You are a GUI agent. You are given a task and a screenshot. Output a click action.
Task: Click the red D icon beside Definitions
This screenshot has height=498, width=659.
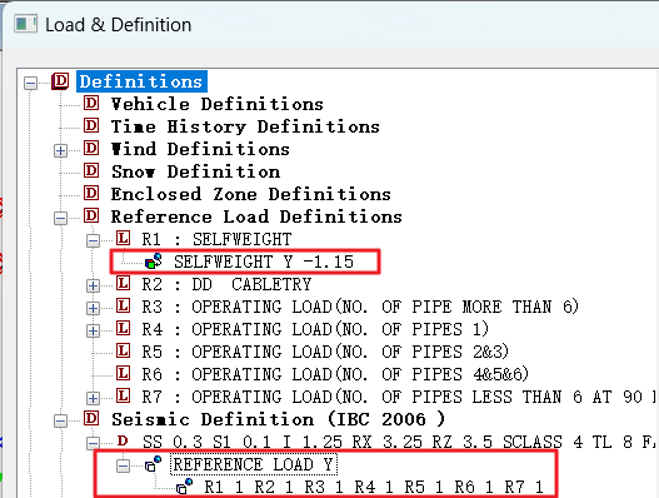coord(60,81)
